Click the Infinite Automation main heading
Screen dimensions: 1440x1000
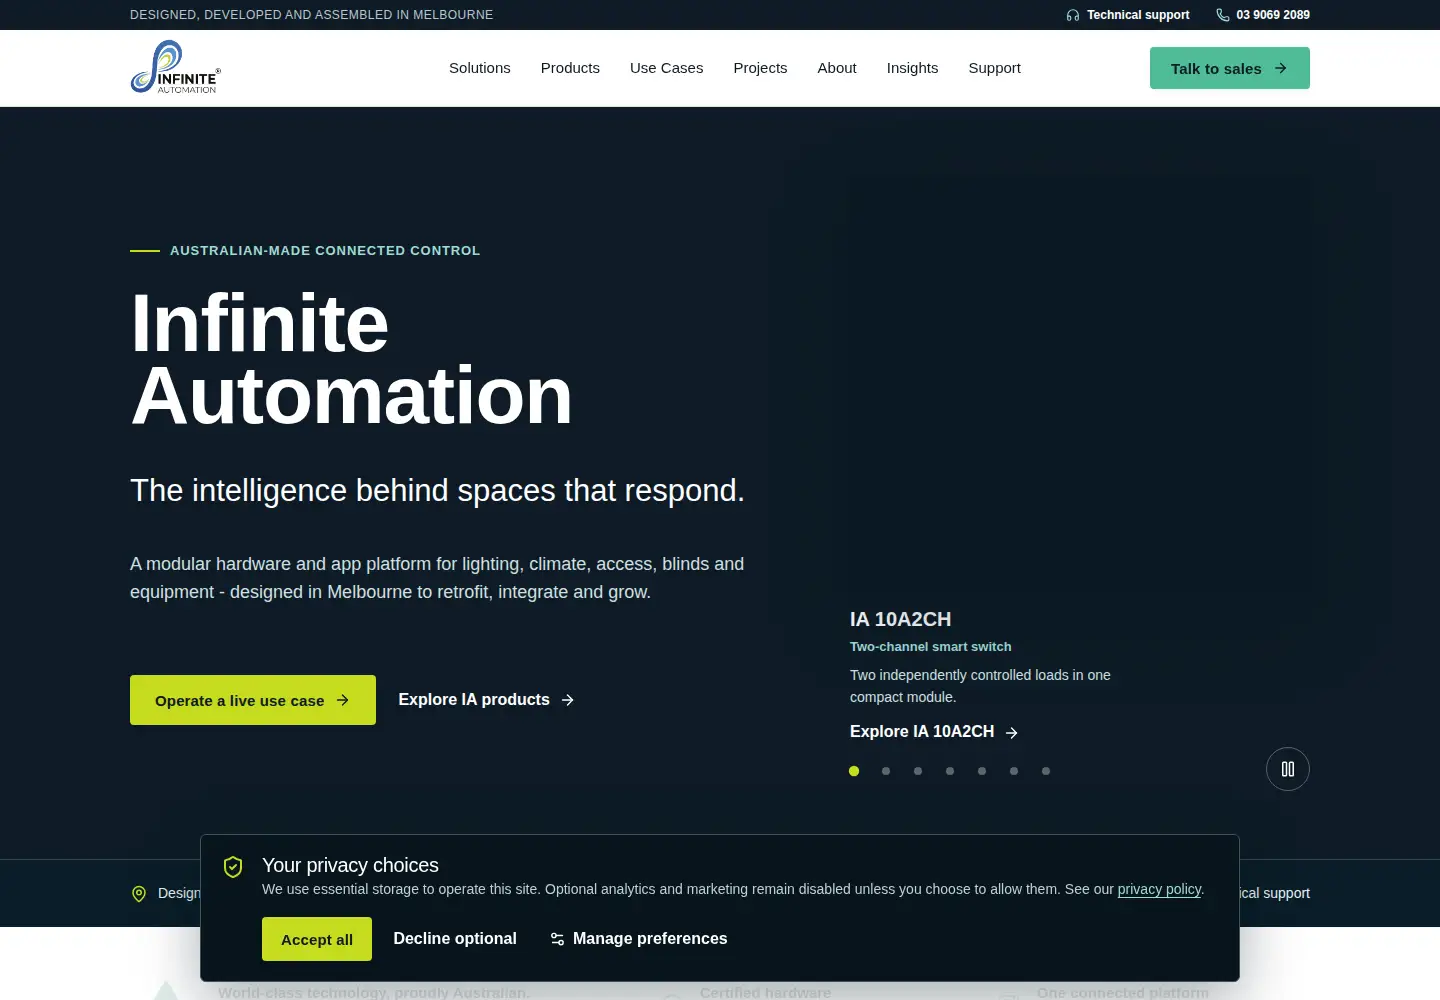click(x=351, y=359)
